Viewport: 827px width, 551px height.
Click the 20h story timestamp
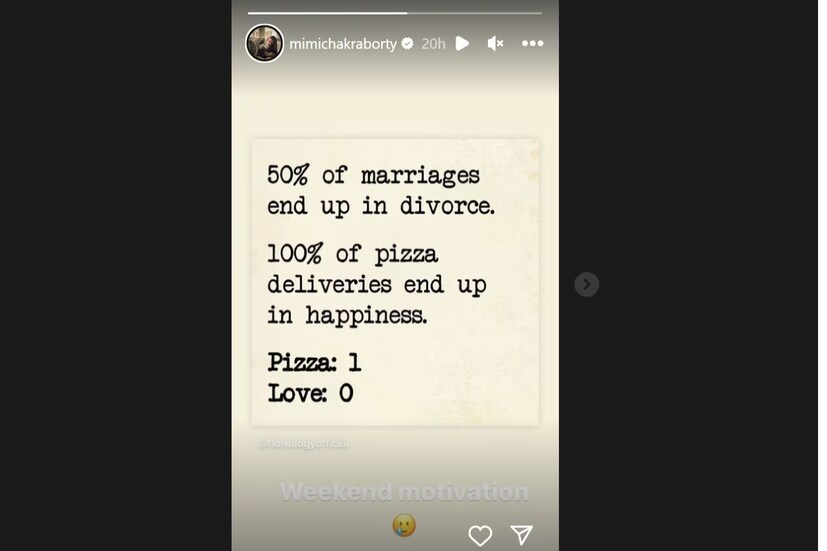point(433,44)
